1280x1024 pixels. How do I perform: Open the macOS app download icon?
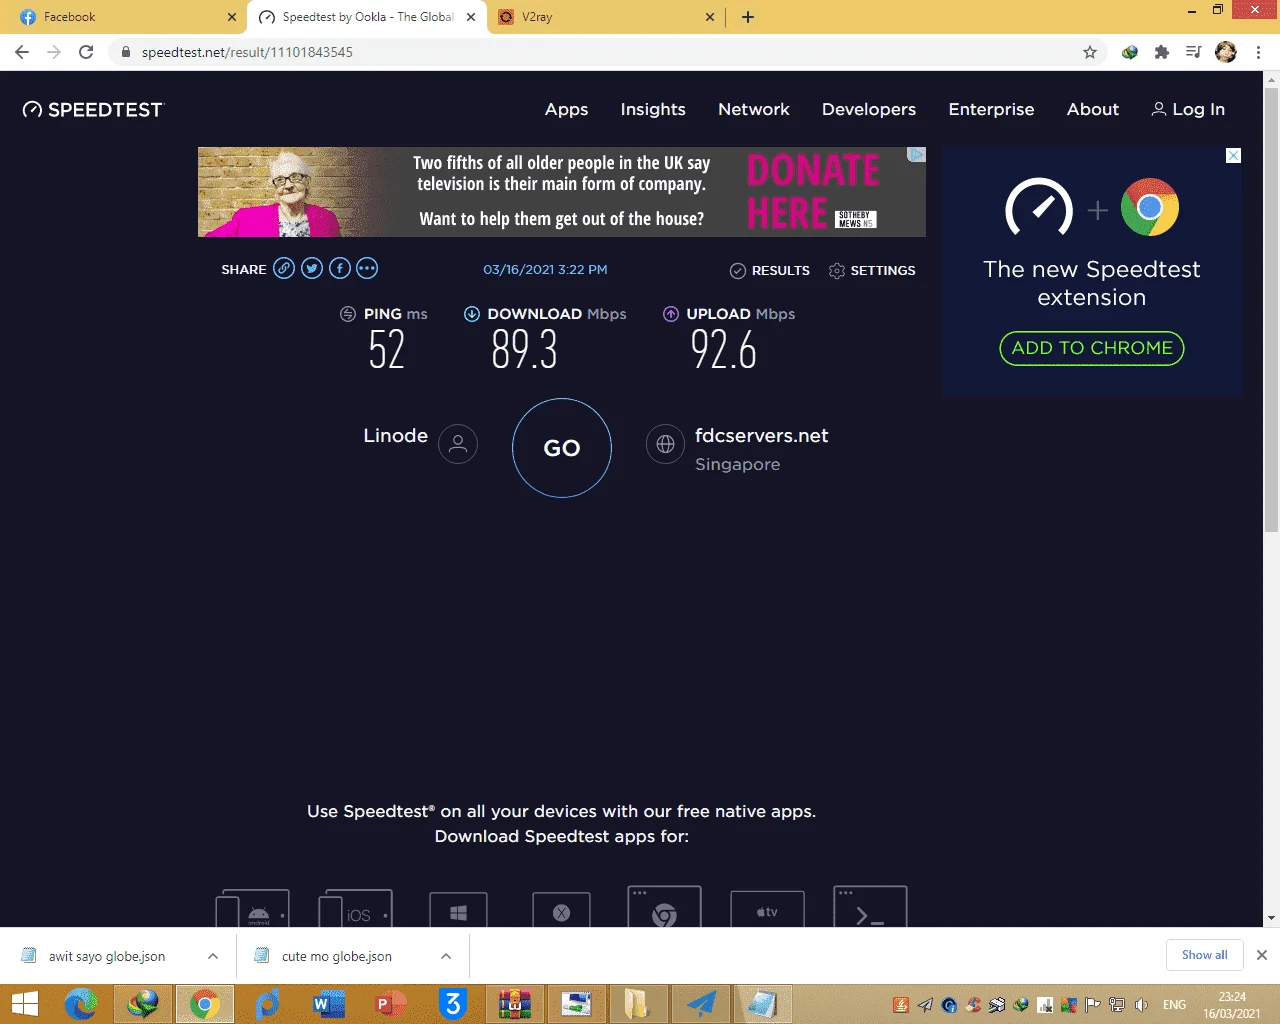click(x=561, y=910)
